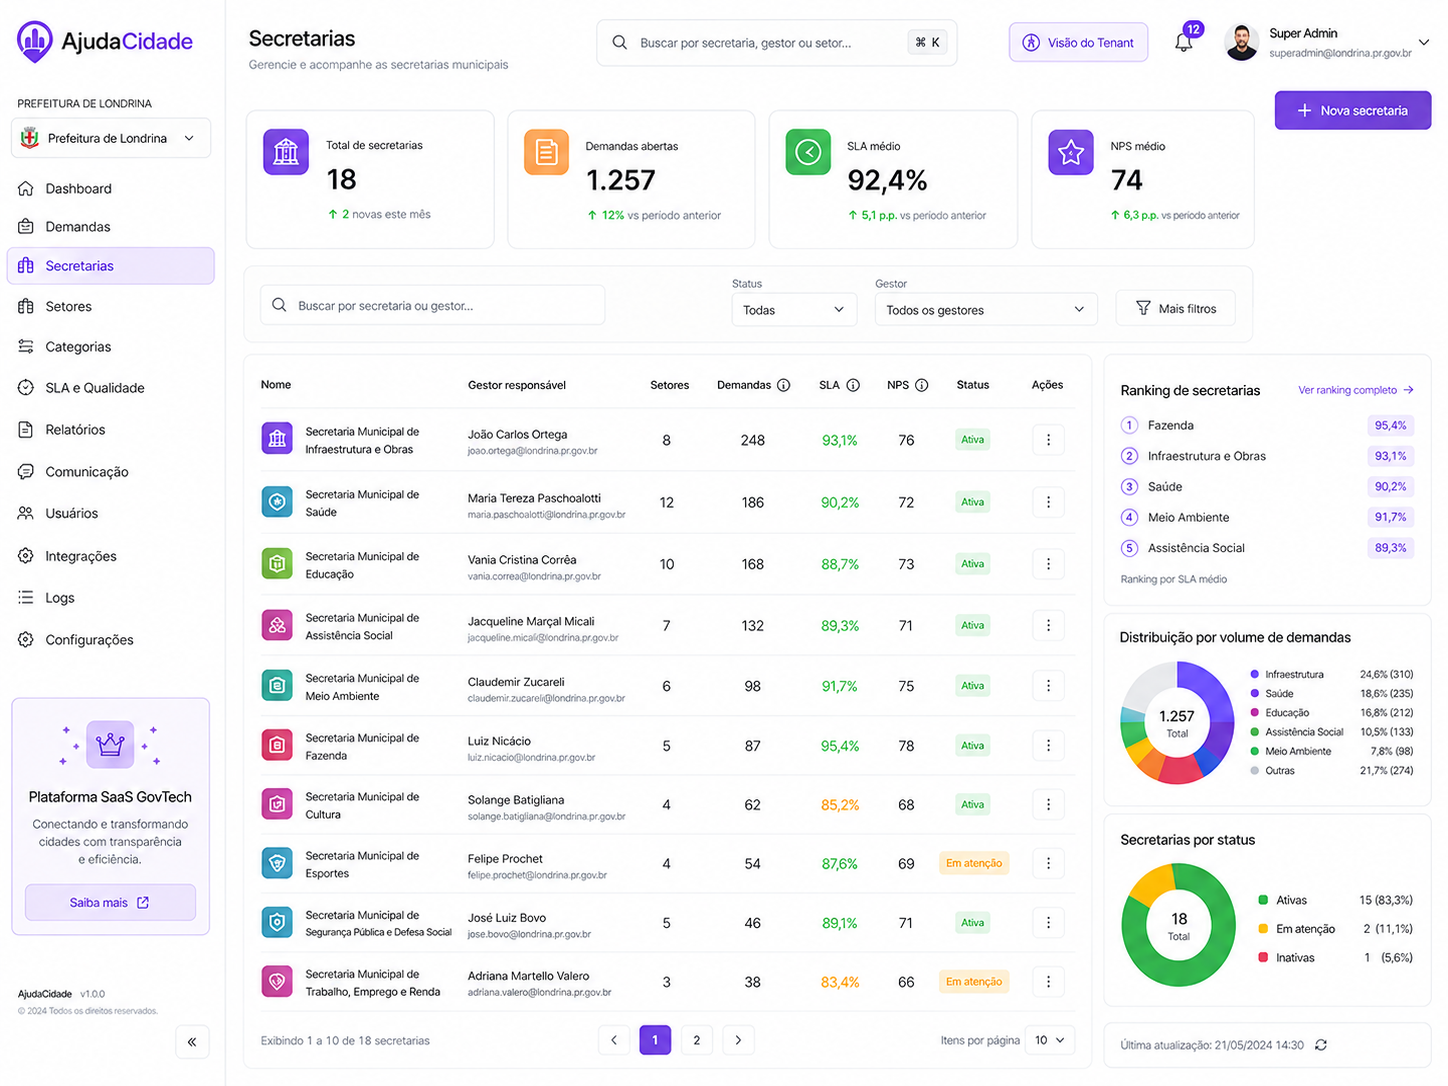Viewport: 1448px width, 1086px height.
Task: Click the Nova secretaria button
Action: pos(1353,111)
